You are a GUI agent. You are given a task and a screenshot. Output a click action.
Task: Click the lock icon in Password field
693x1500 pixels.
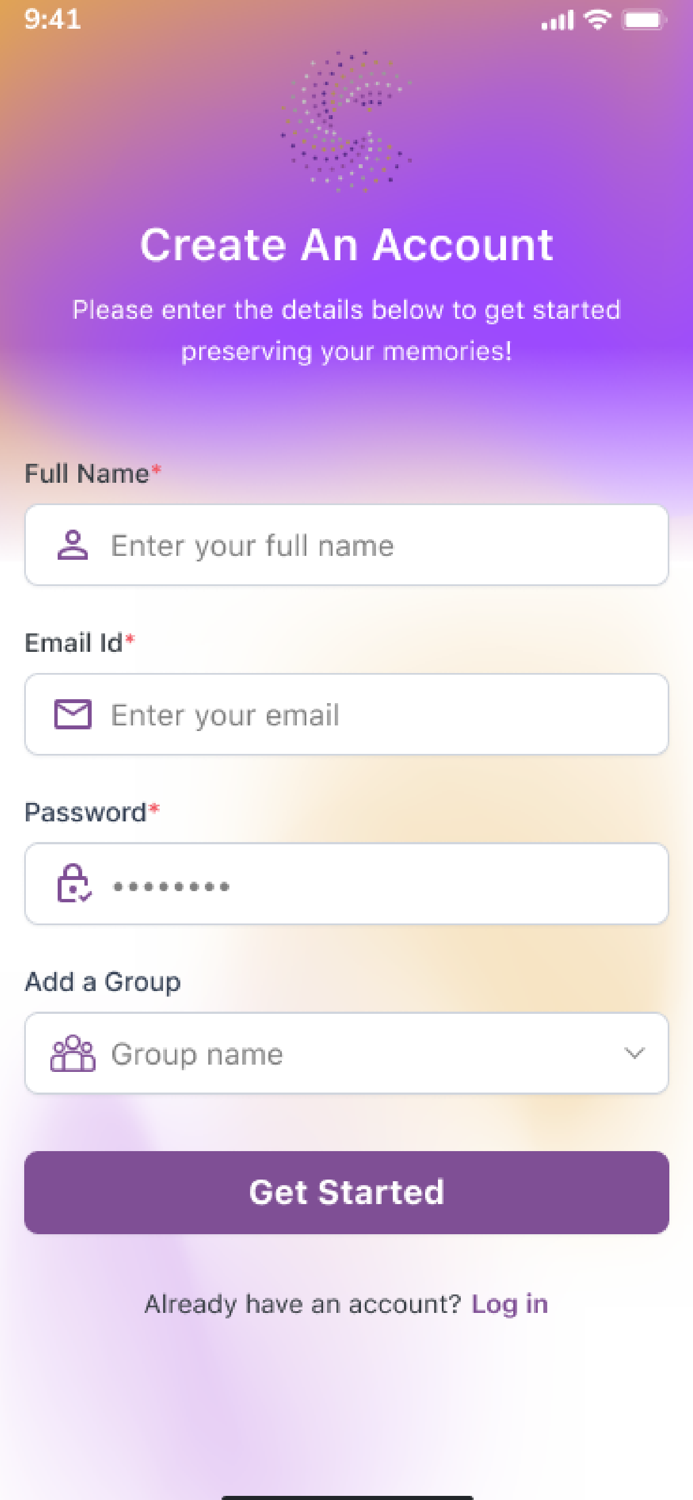(x=72, y=884)
